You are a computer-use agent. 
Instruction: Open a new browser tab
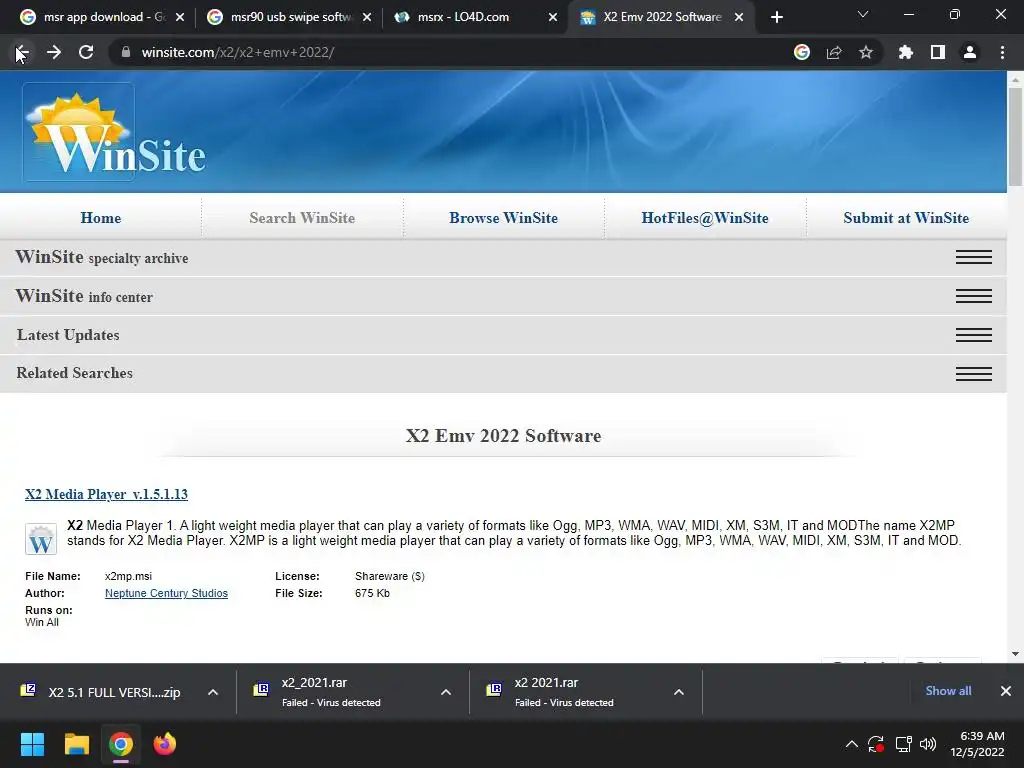click(776, 17)
